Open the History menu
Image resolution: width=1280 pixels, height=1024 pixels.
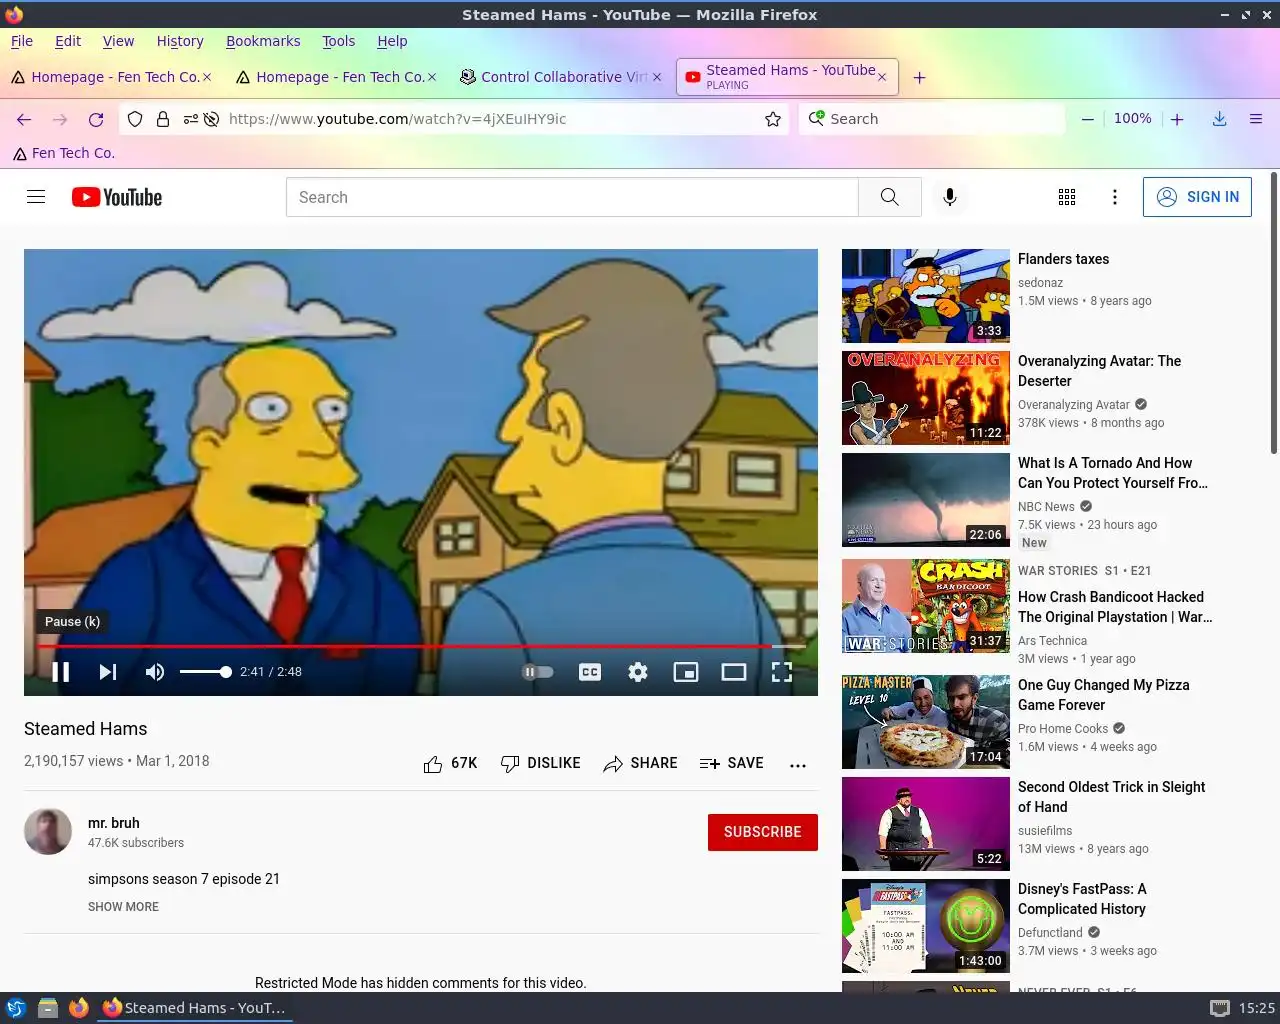[180, 41]
